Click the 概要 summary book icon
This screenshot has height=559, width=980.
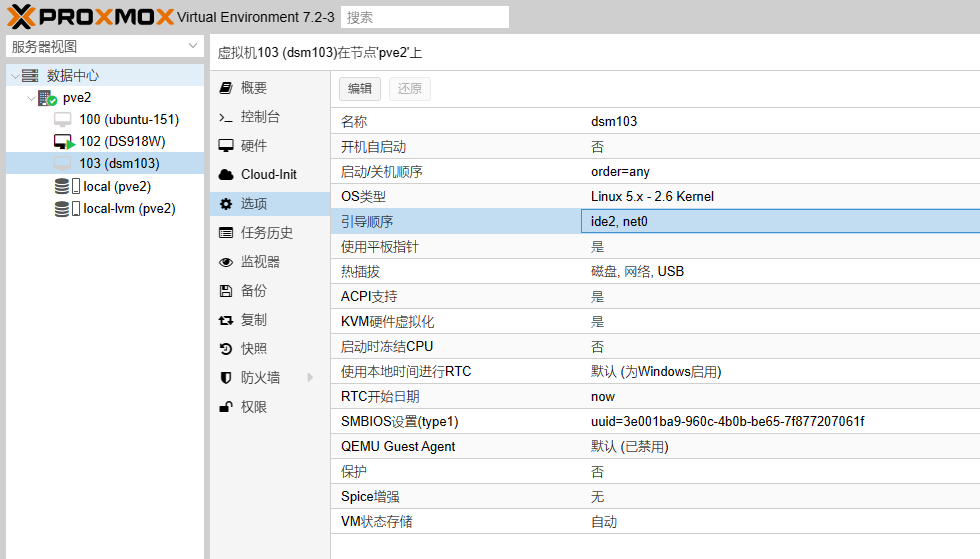tap(226, 88)
